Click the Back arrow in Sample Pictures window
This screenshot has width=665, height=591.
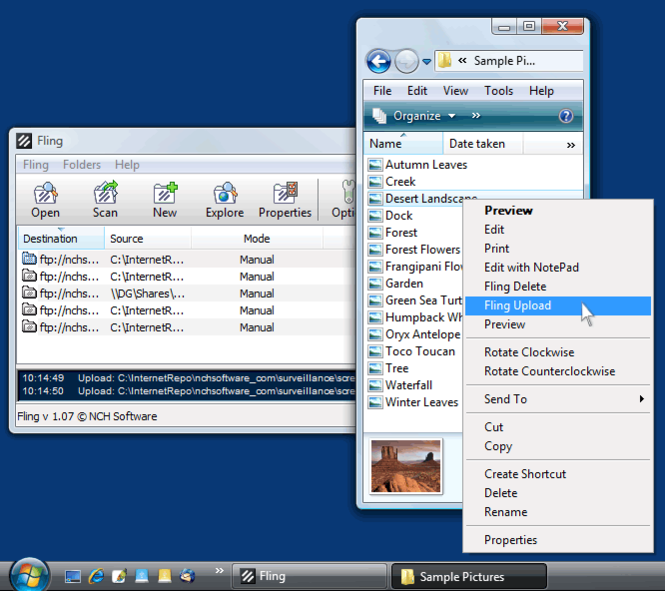click(x=378, y=61)
